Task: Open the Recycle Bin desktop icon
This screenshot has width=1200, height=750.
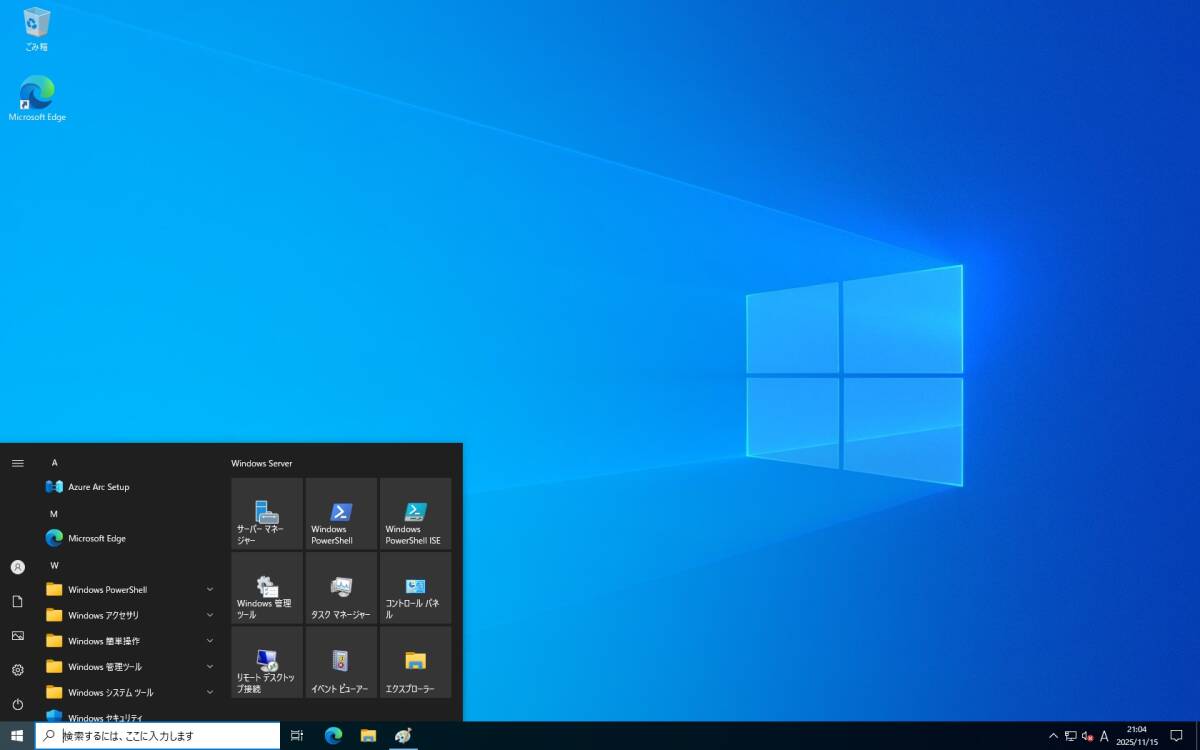Action: point(37,29)
